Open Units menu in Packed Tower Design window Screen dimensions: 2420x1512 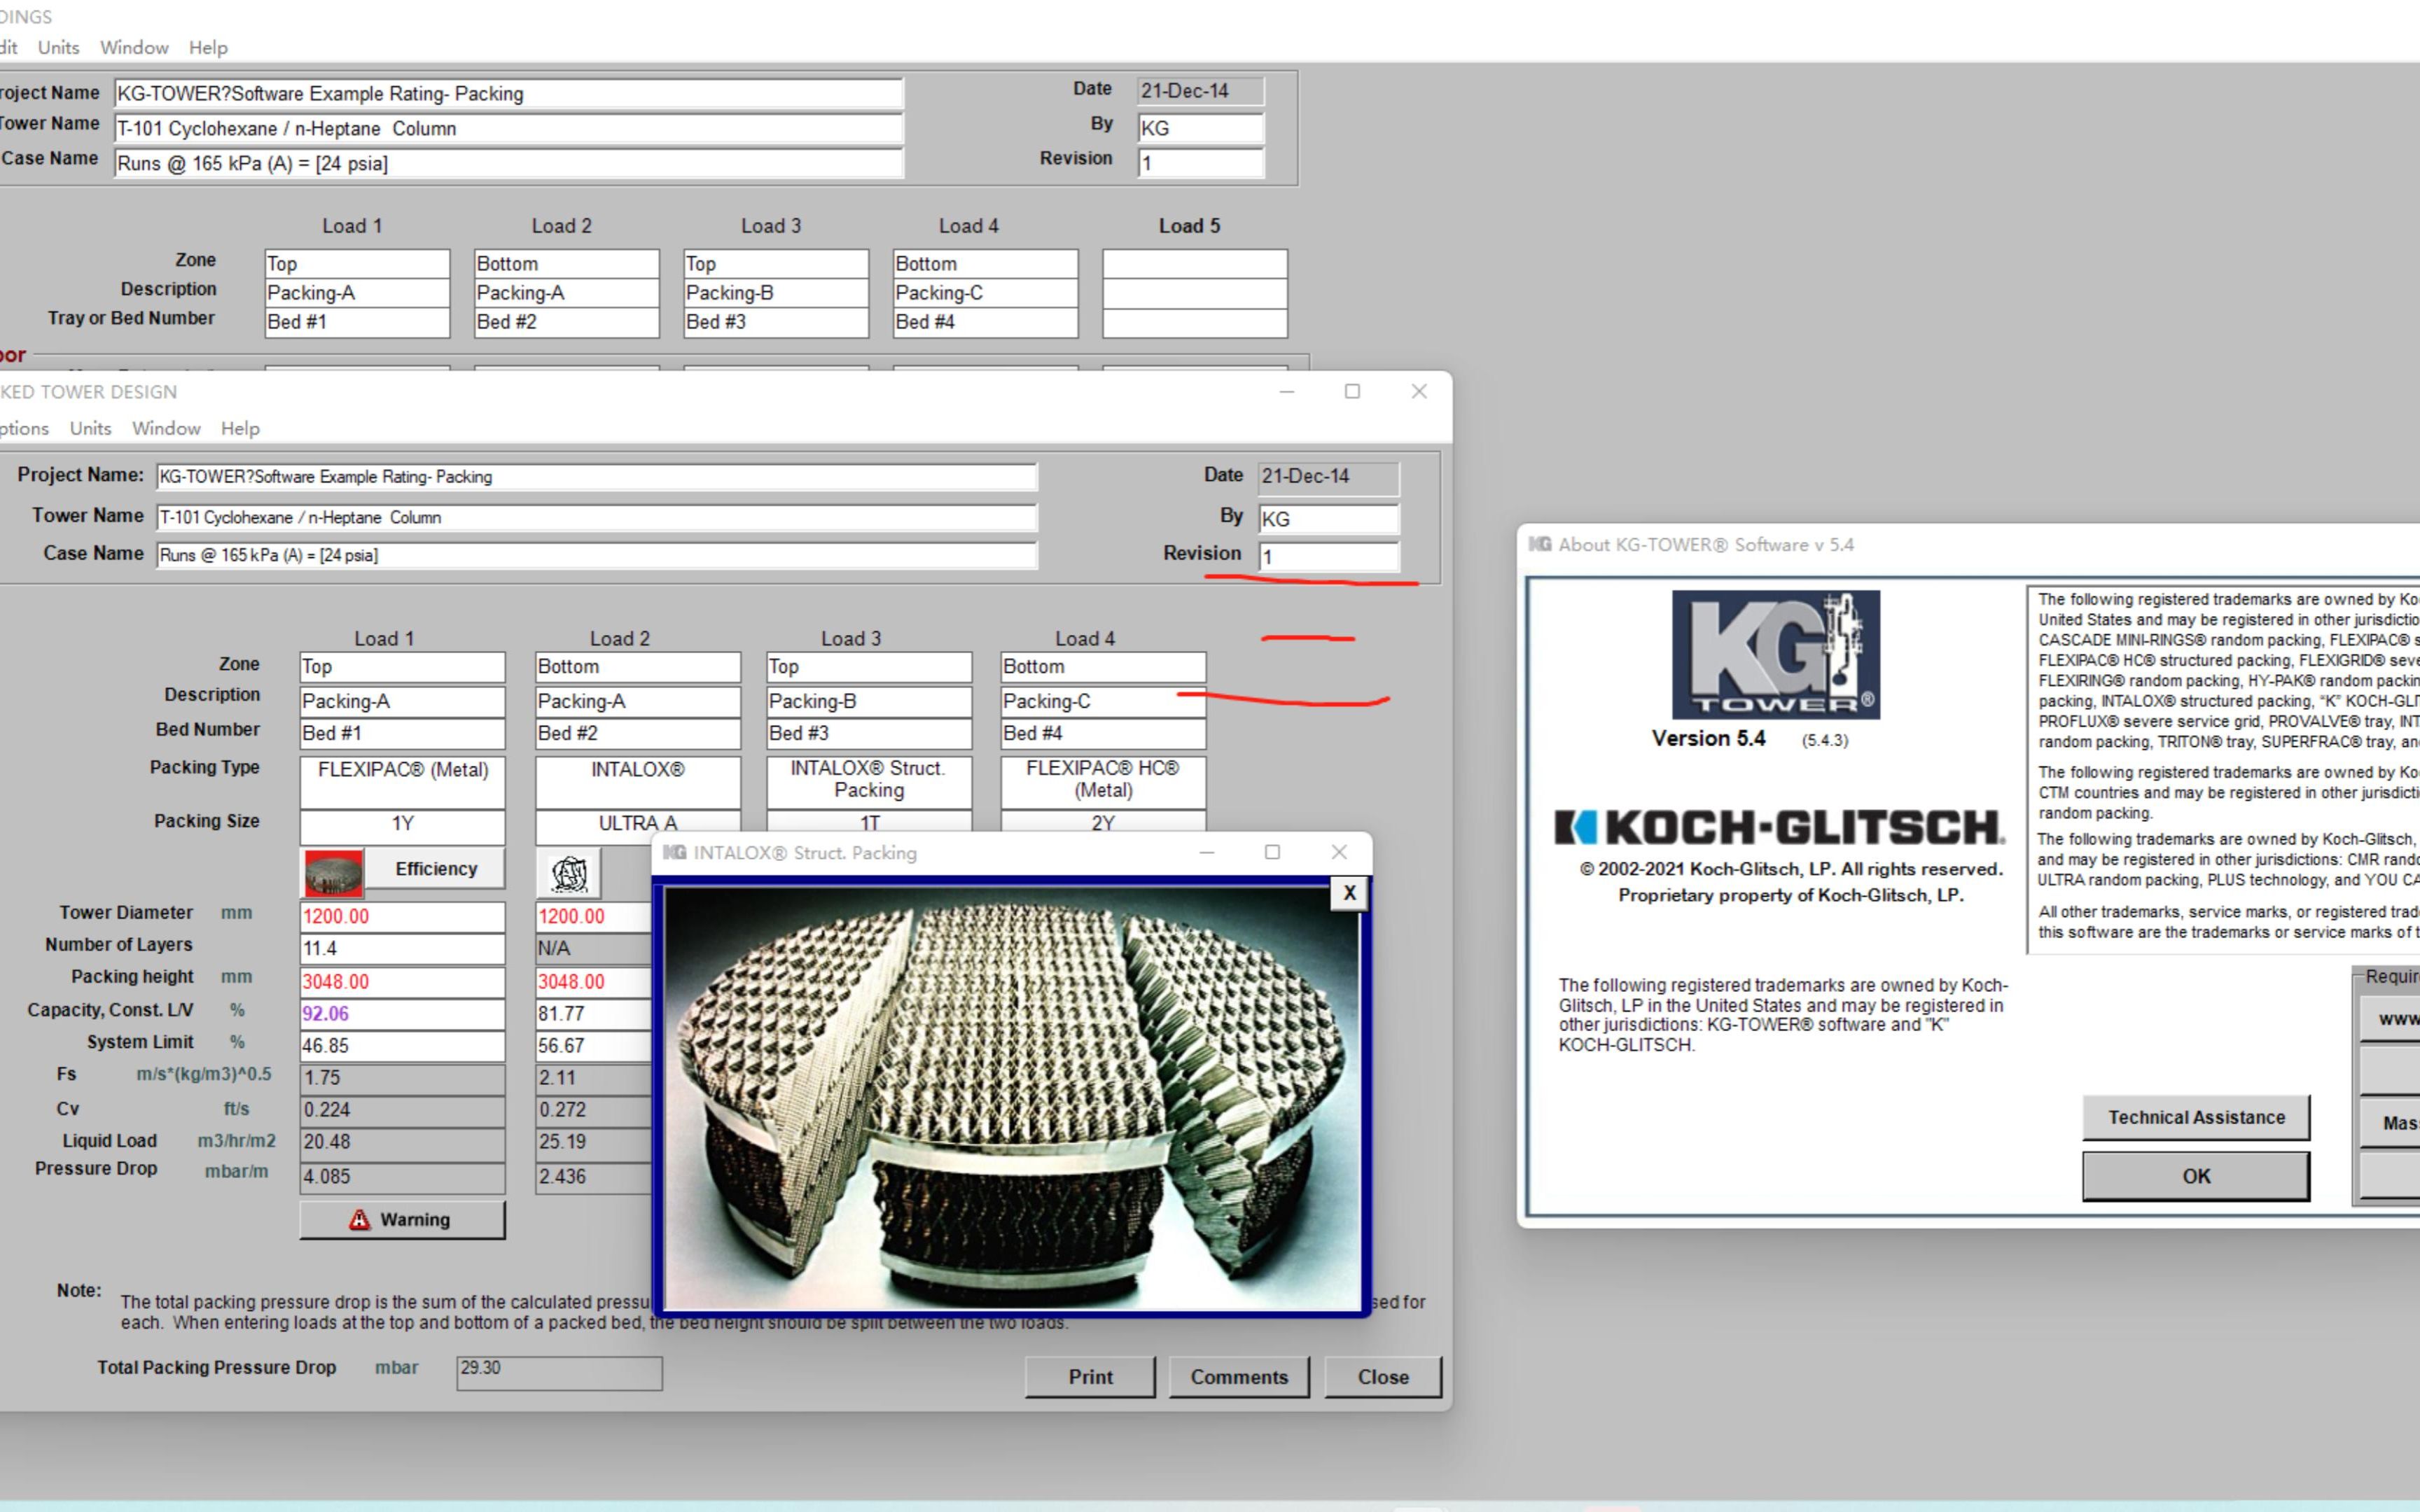(x=90, y=428)
